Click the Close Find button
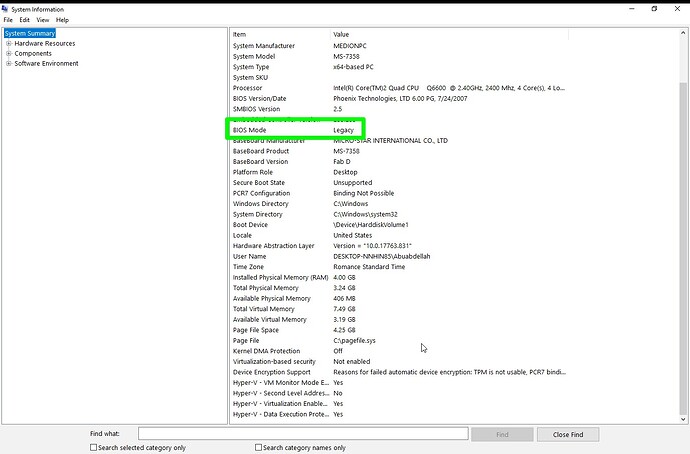Screen dimensions: 690x454 tap(568, 434)
